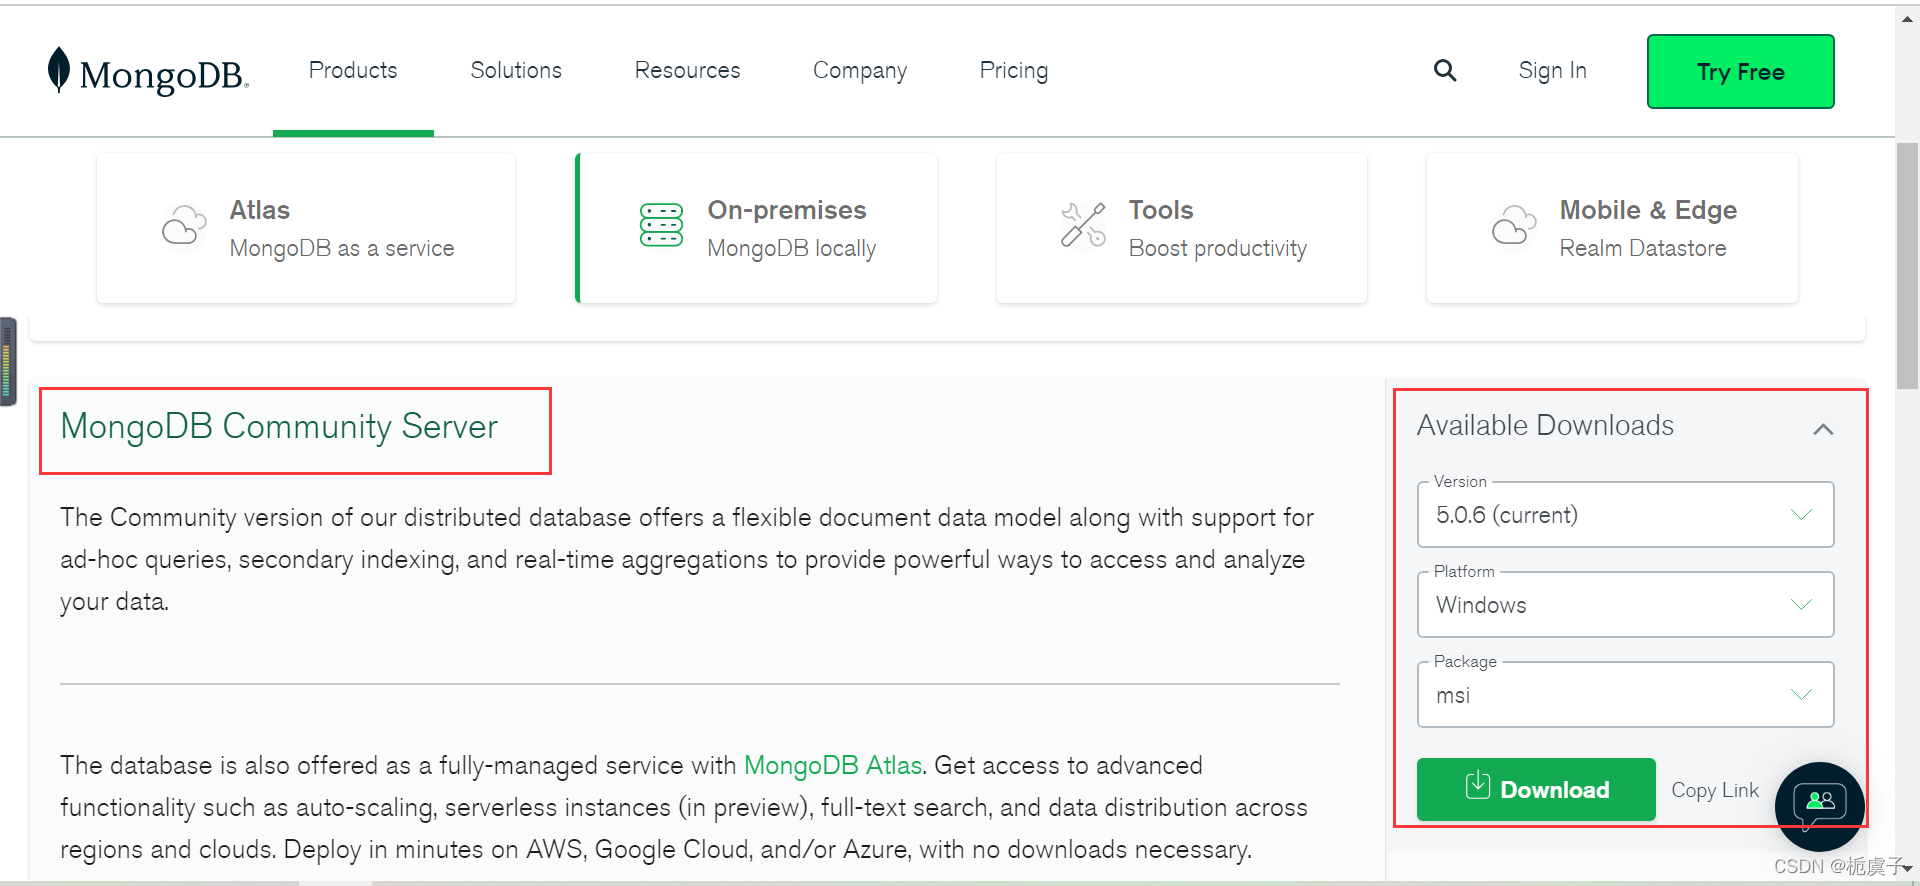Viewport: 1920px width, 886px height.
Task: Click the download arrow icon on Download button
Action: tap(1478, 786)
